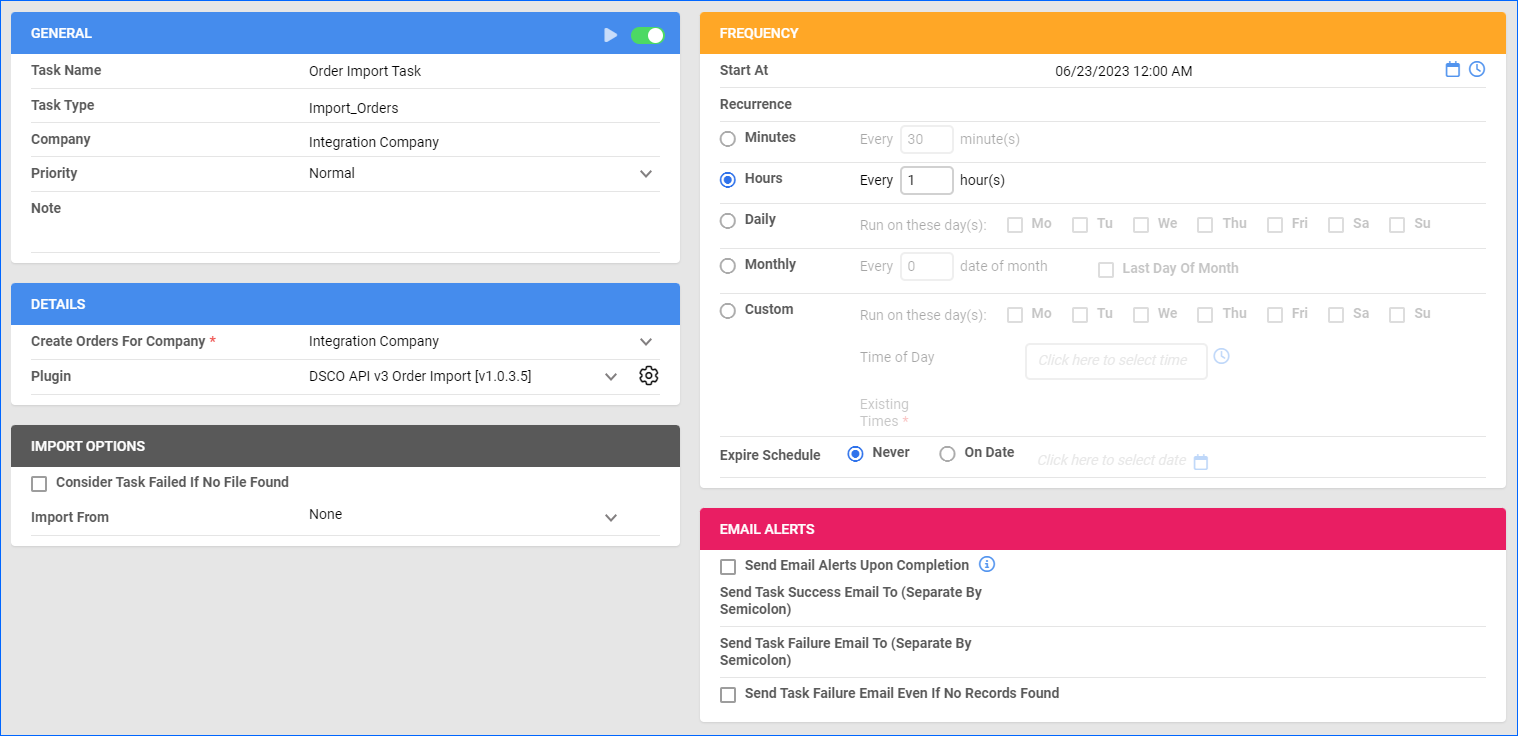
Task: Choose On Date for Expire Schedule
Action: coord(947,454)
